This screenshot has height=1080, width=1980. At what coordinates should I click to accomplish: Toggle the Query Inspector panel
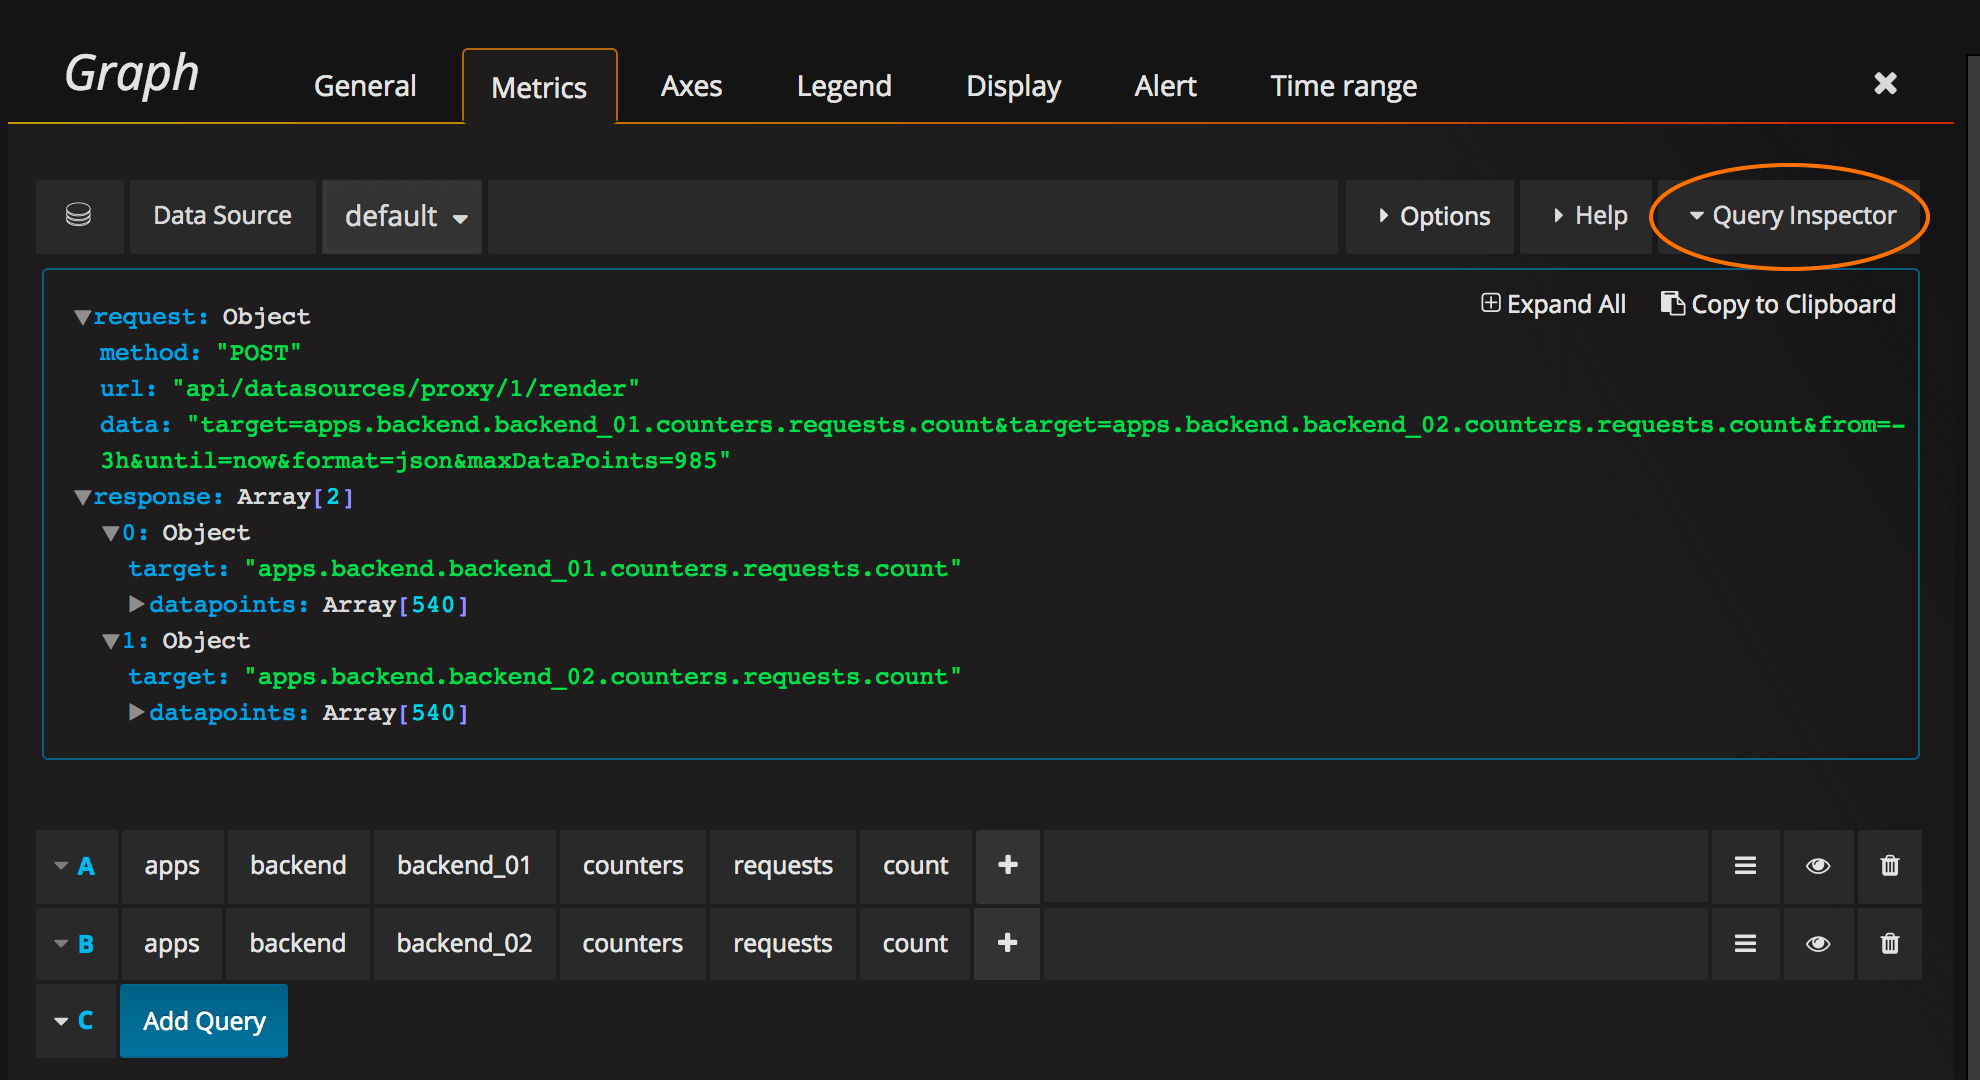pyautogui.click(x=1790, y=216)
